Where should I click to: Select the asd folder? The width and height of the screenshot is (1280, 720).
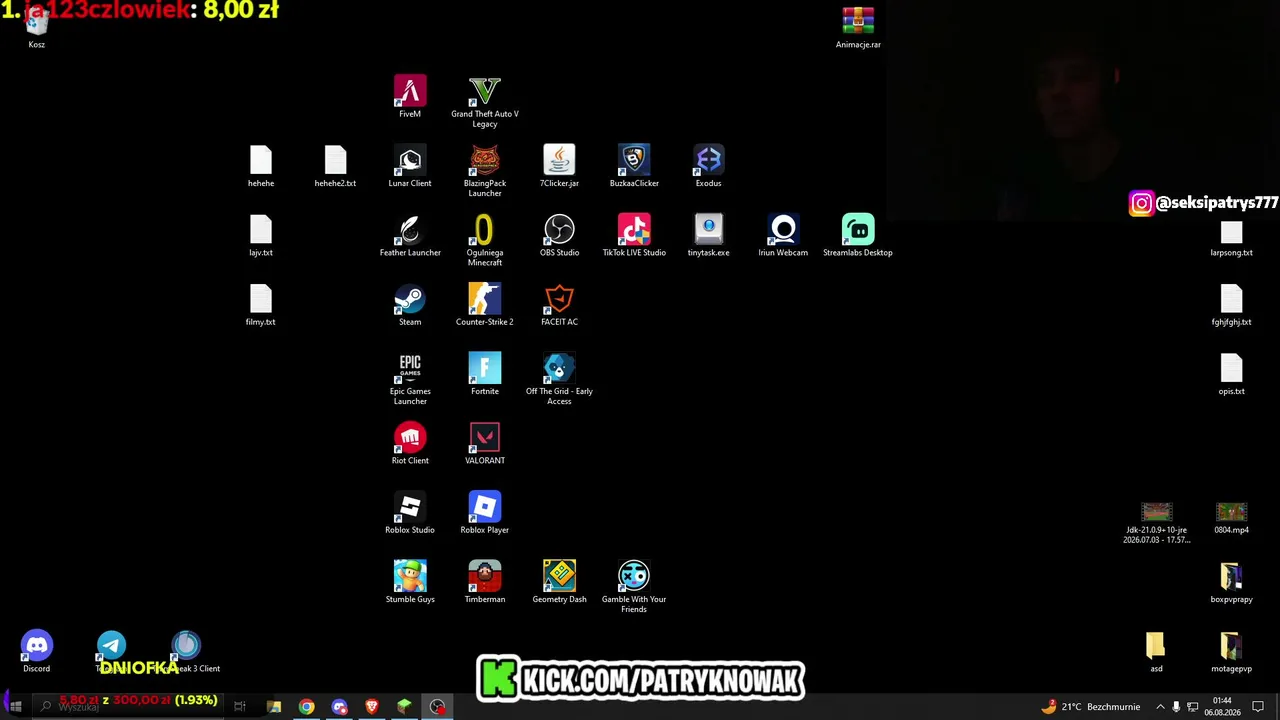pyautogui.click(x=1156, y=651)
